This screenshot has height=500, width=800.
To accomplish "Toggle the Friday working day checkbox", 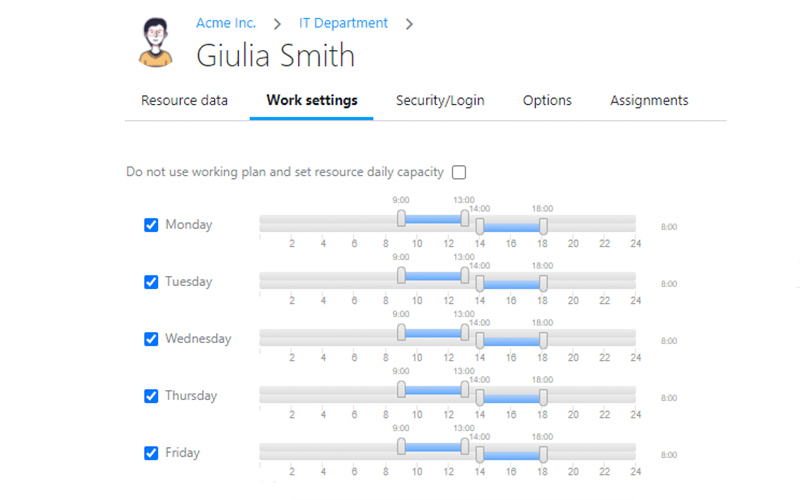I will coord(151,453).
